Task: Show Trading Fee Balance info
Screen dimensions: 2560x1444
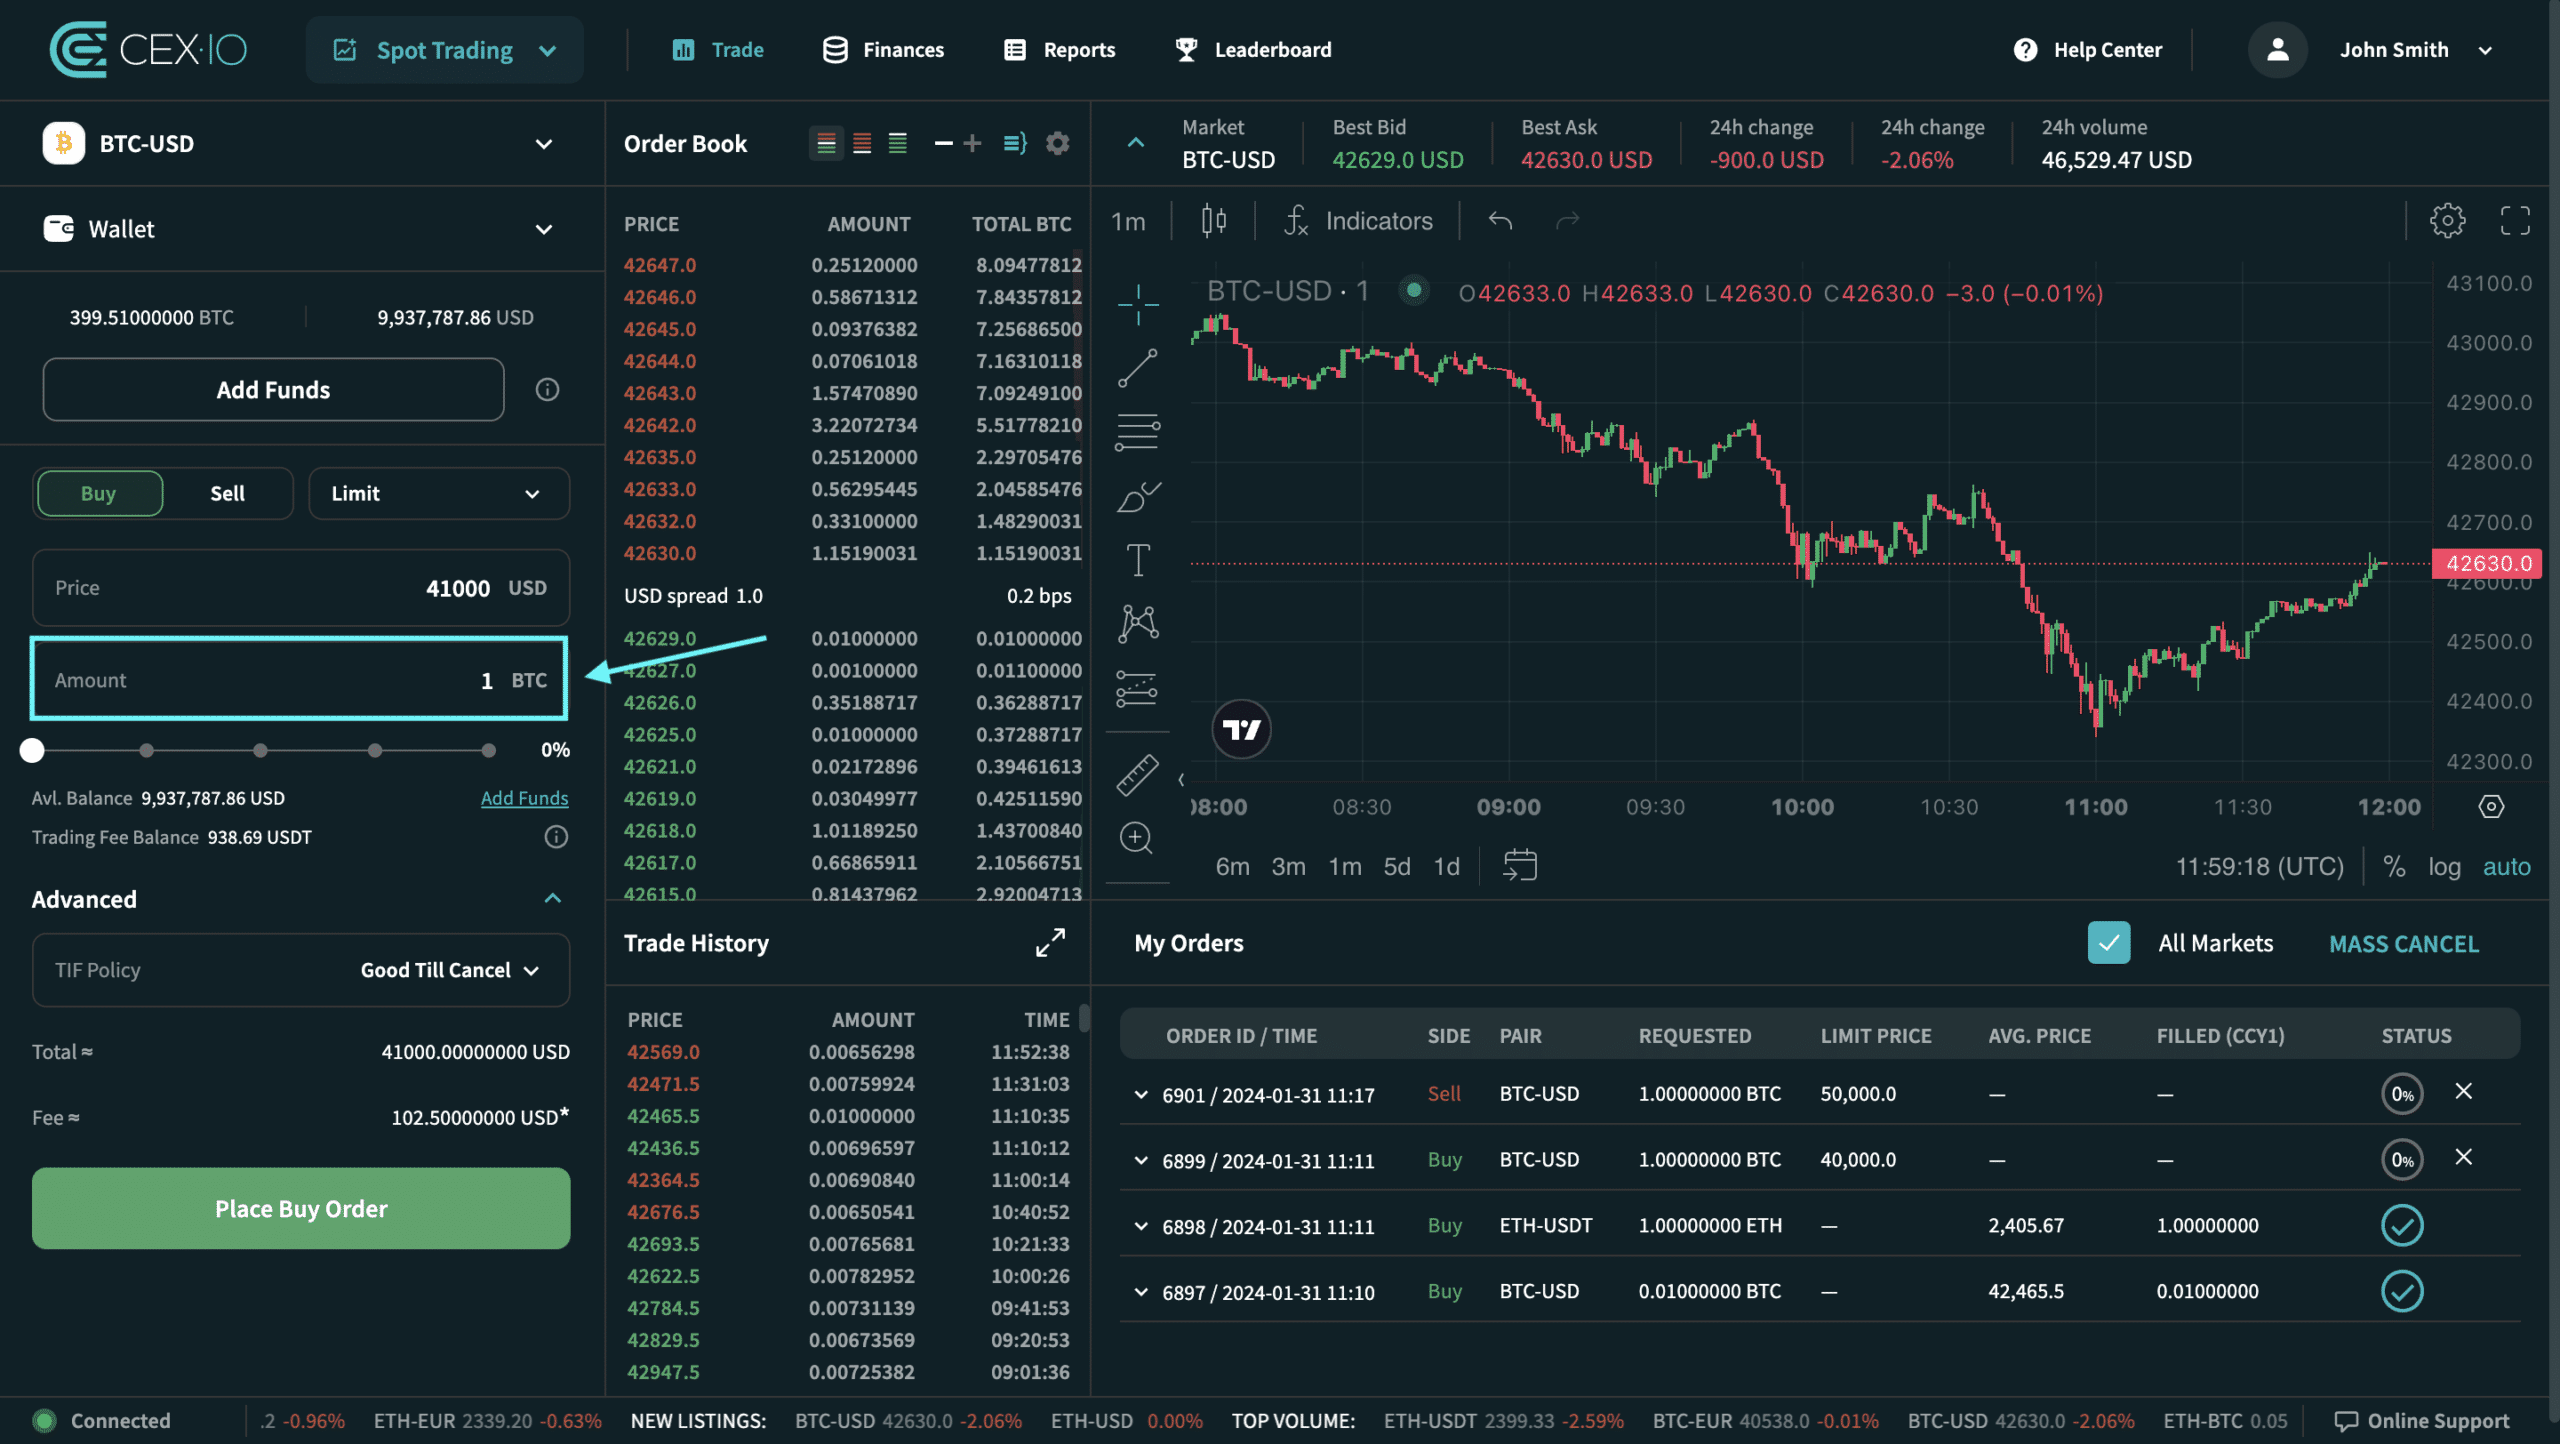Action: tap(556, 836)
